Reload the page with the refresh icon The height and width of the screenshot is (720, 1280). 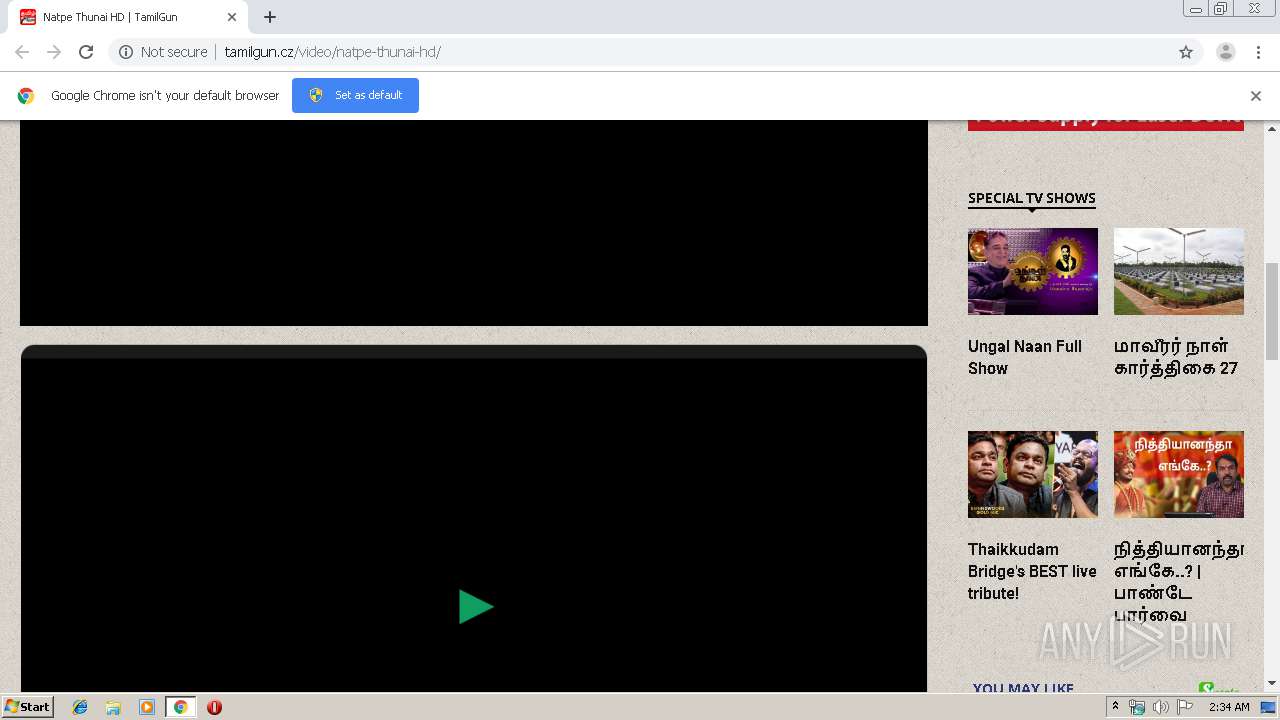click(x=86, y=52)
